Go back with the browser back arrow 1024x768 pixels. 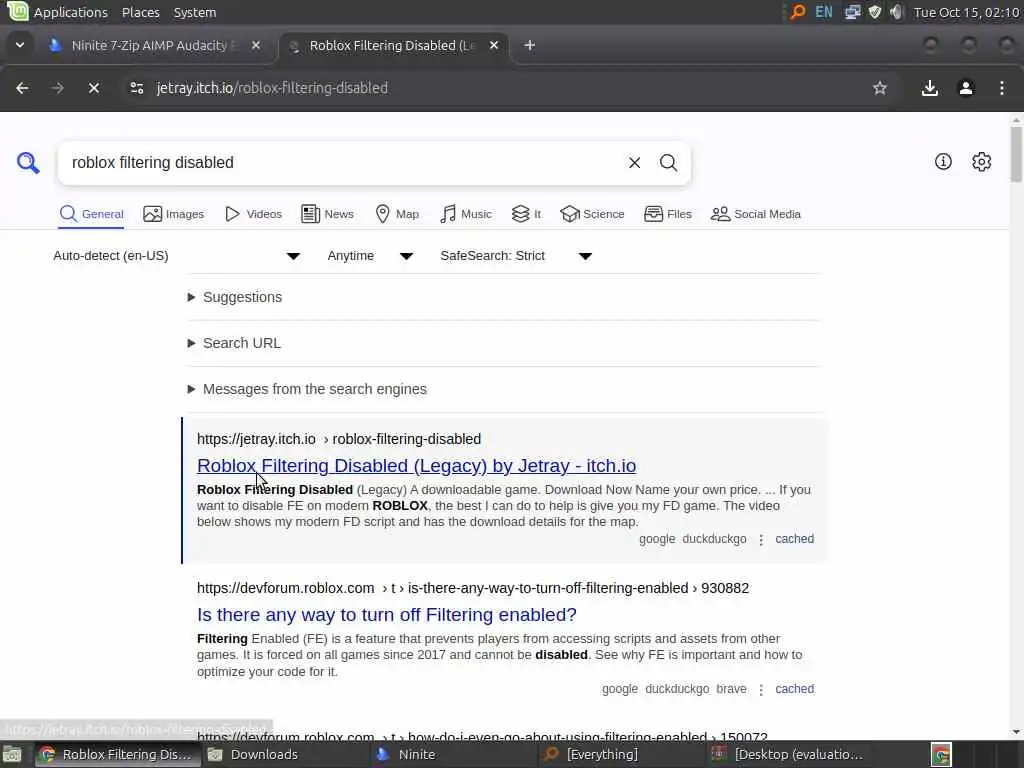[22, 88]
